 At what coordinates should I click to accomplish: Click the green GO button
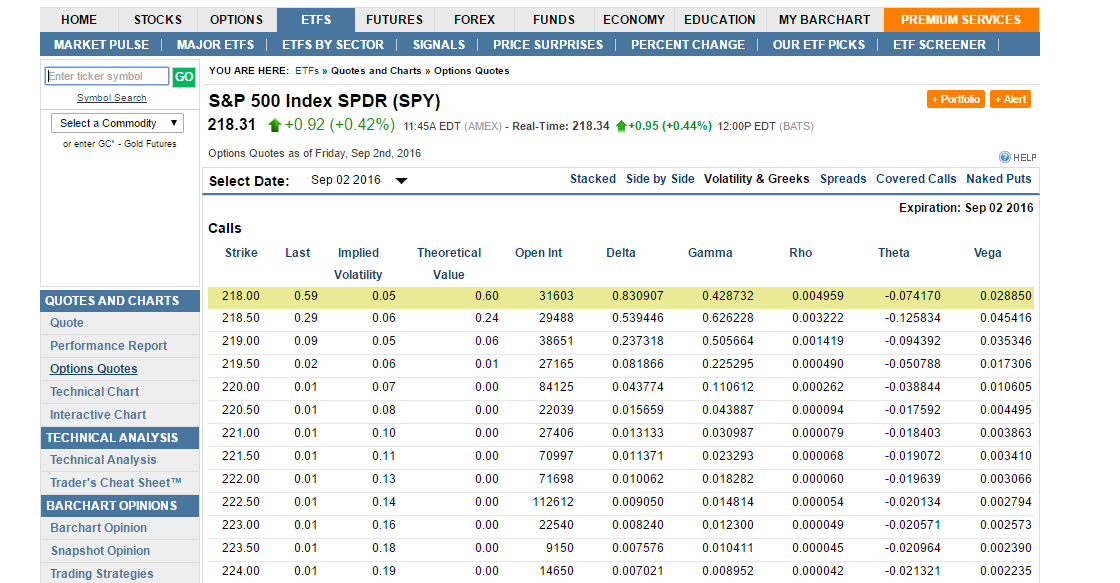tap(184, 76)
